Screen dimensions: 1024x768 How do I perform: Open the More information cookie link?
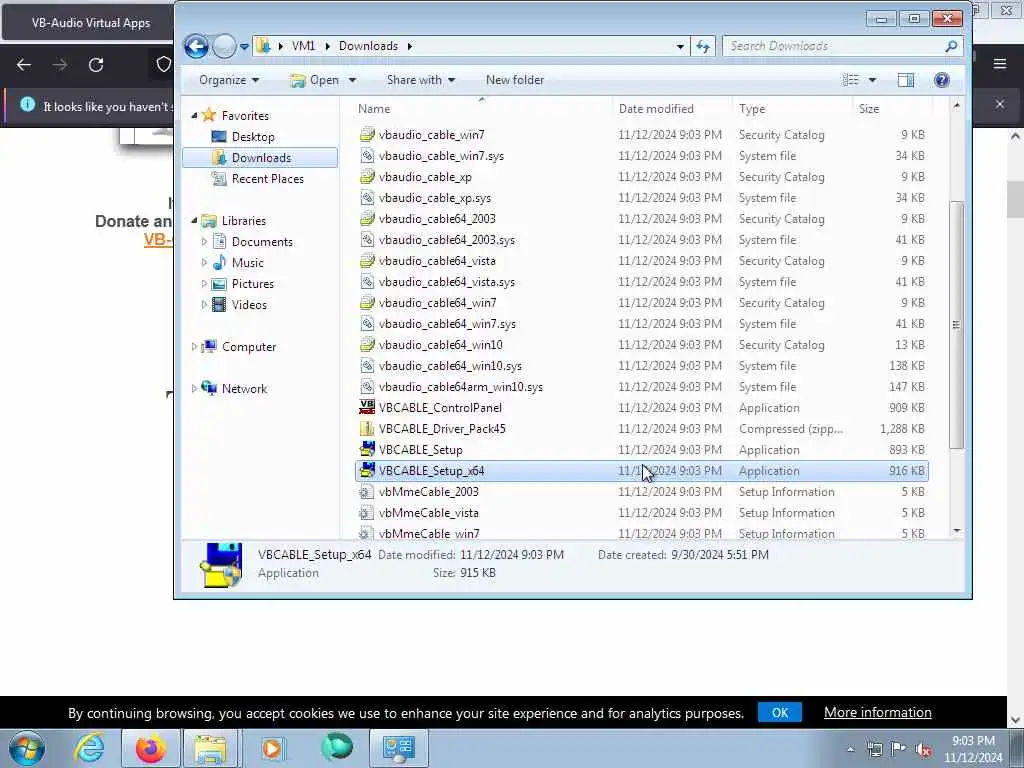(877, 712)
